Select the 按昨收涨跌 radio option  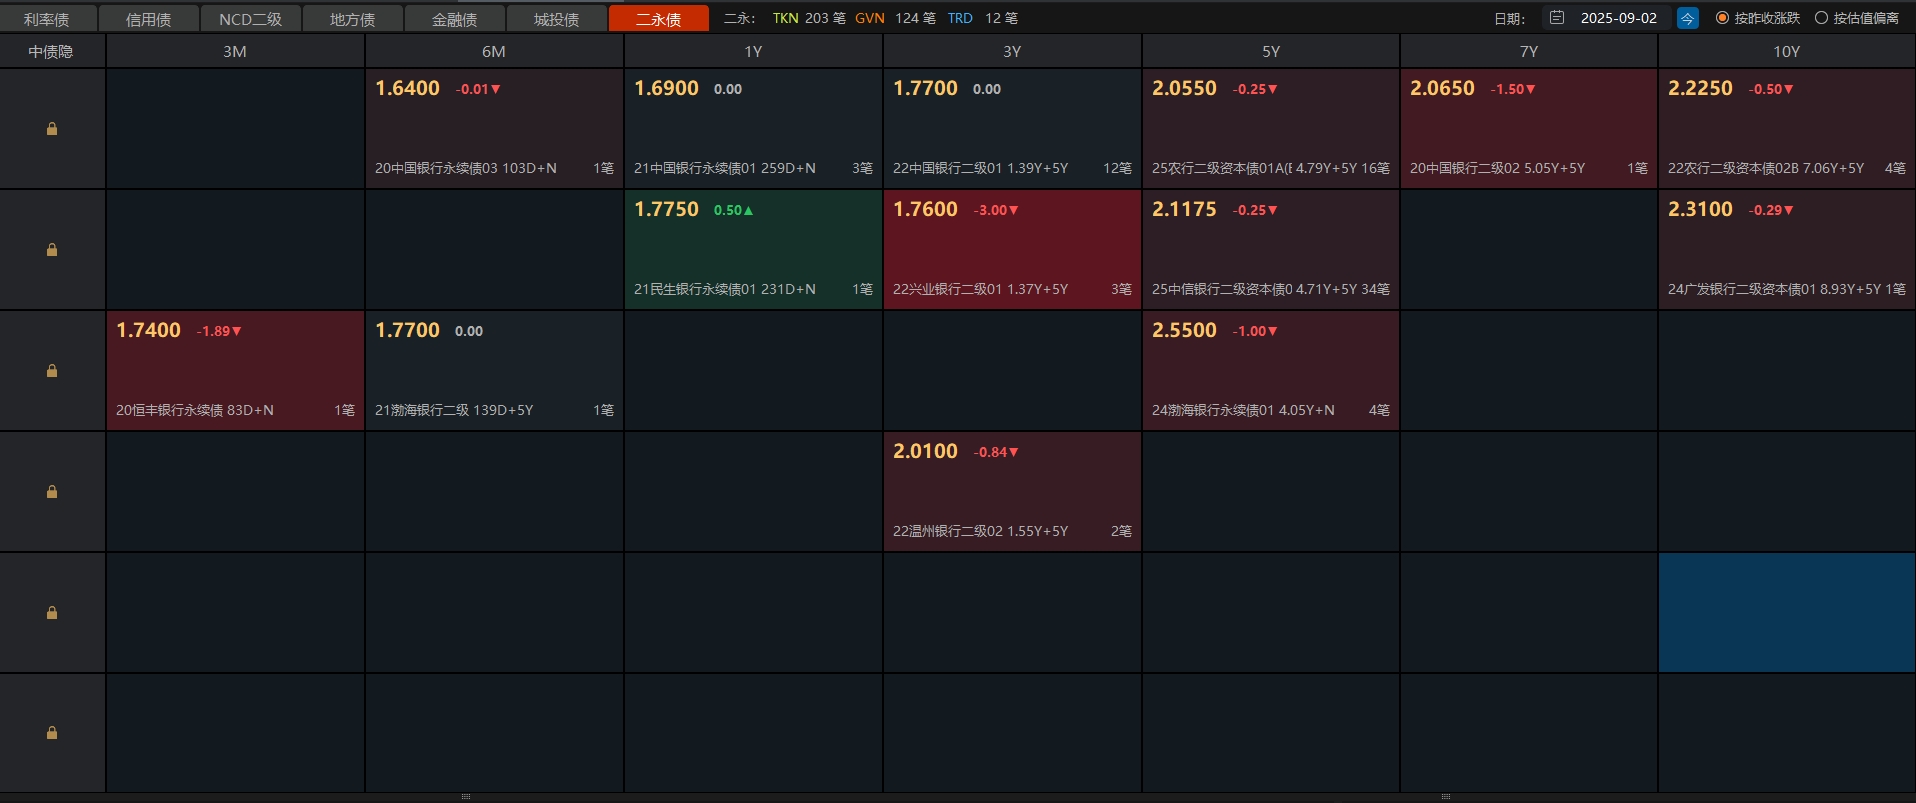[x=1722, y=18]
